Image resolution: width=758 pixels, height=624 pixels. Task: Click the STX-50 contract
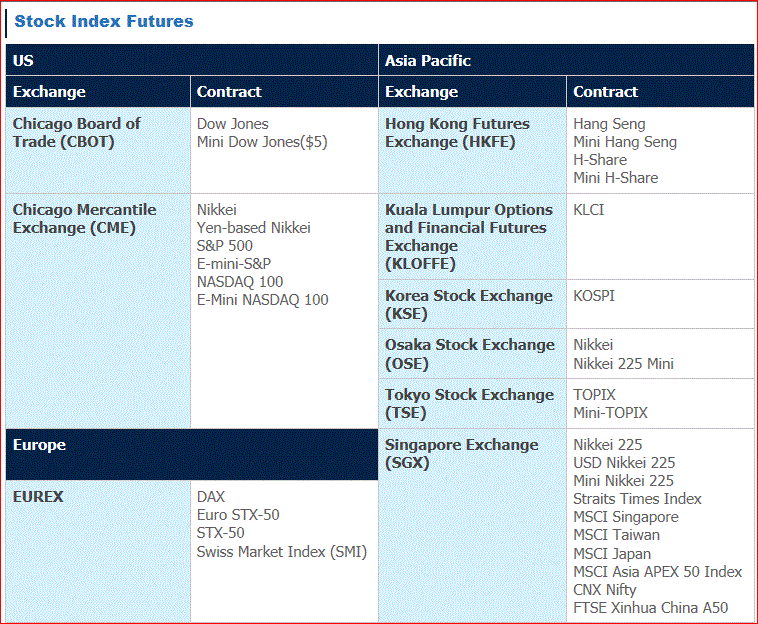point(220,533)
